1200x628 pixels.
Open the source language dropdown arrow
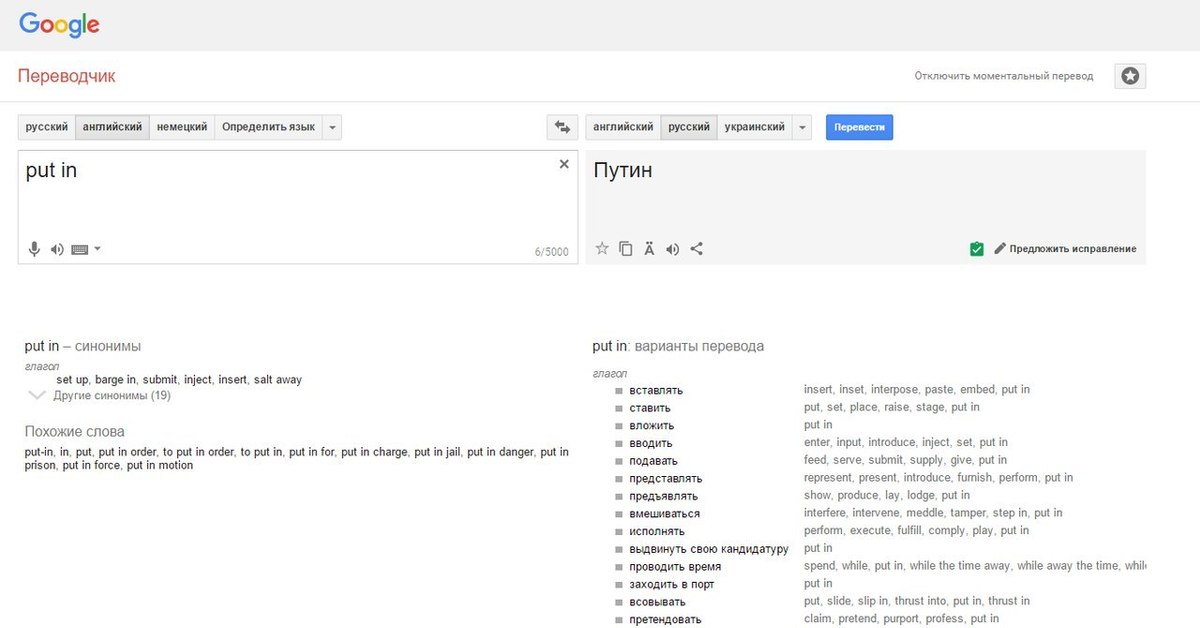coord(332,127)
